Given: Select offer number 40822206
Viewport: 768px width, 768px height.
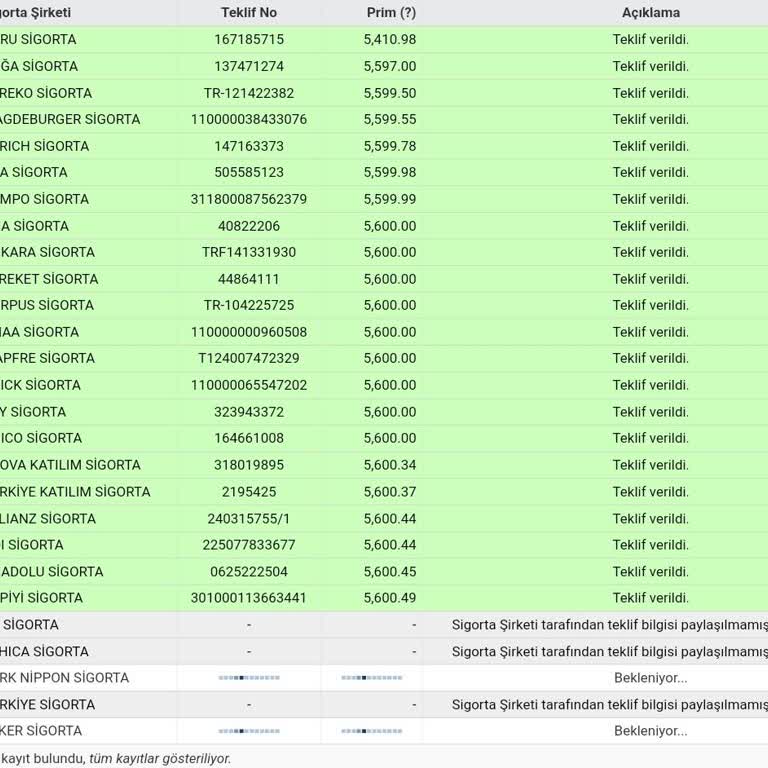Looking at the screenshot, I should [249, 226].
